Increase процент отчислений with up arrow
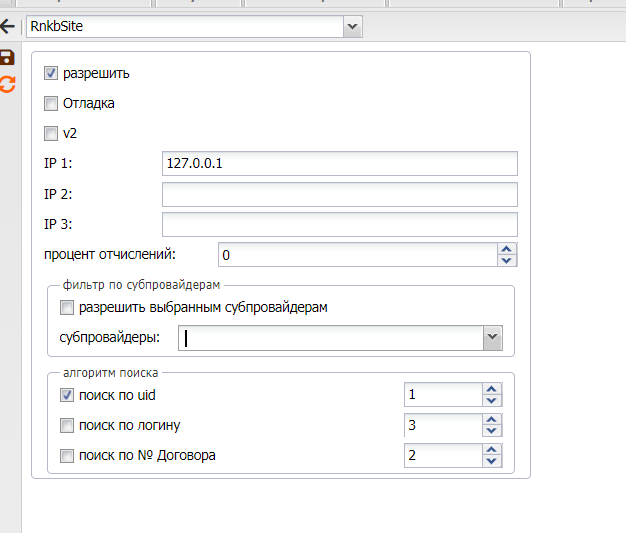This screenshot has height=533, width=626. coord(507,249)
